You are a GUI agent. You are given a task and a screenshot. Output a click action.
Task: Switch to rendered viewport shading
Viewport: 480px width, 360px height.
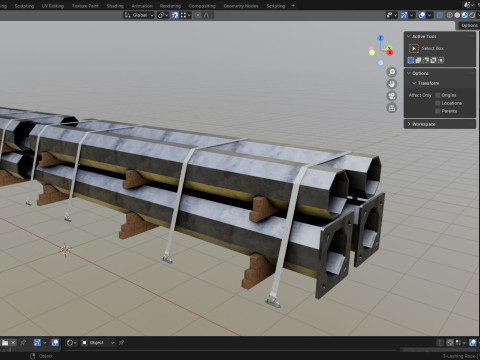click(472, 15)
